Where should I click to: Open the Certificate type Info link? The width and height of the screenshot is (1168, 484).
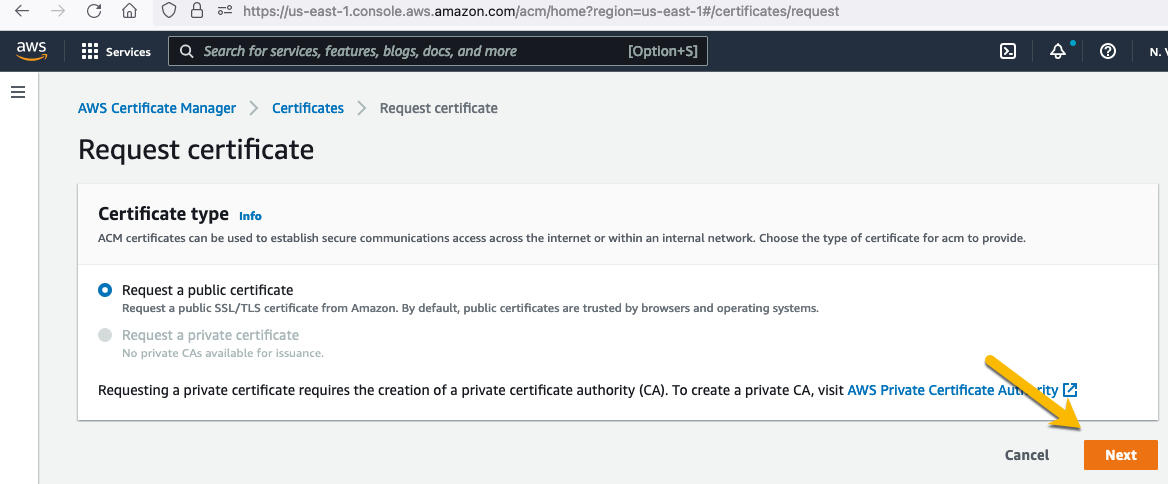(250, 216)
